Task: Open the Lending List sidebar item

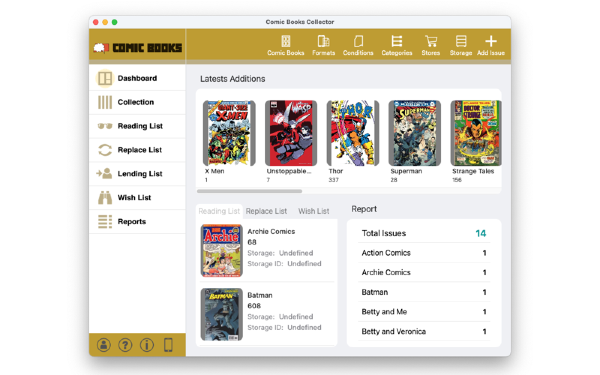Action: click(137, 174)
